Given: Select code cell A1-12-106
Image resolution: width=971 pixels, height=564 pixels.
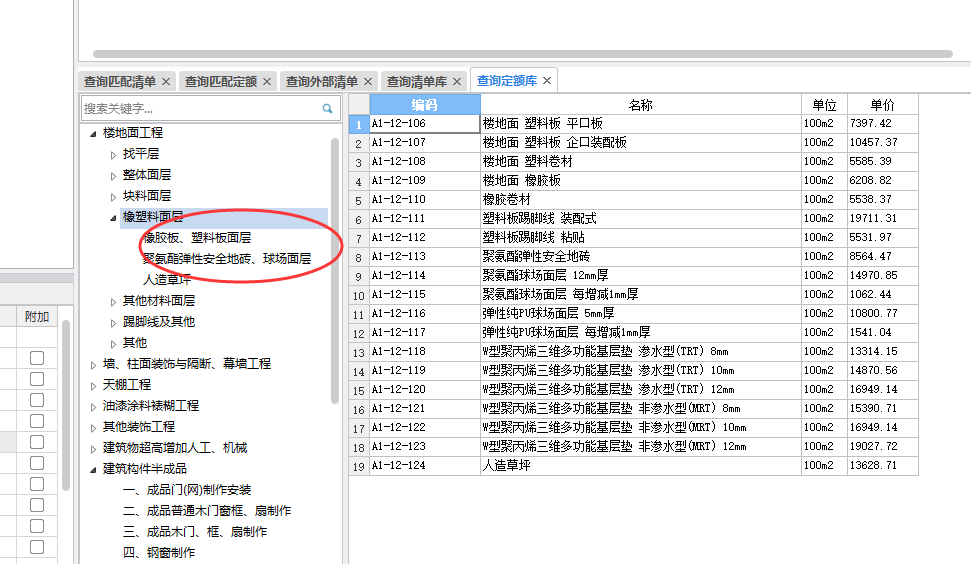Looking at the screenshot, I should tap(425, 124).
